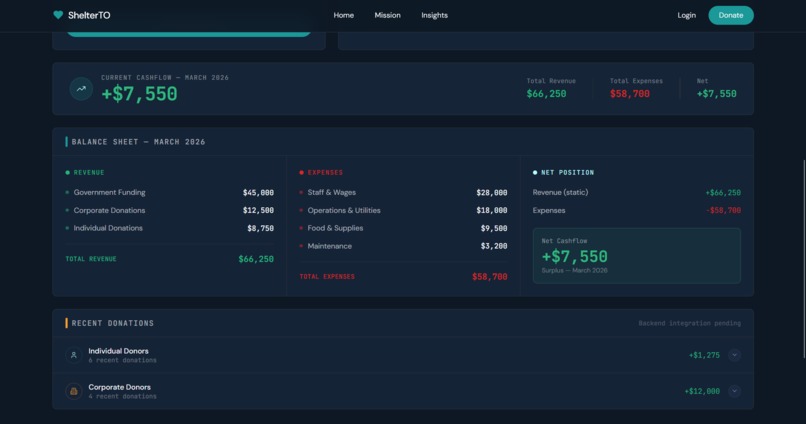The image size is (806, 424).
Task: Click the Government Funding row label
Action: 109,193
